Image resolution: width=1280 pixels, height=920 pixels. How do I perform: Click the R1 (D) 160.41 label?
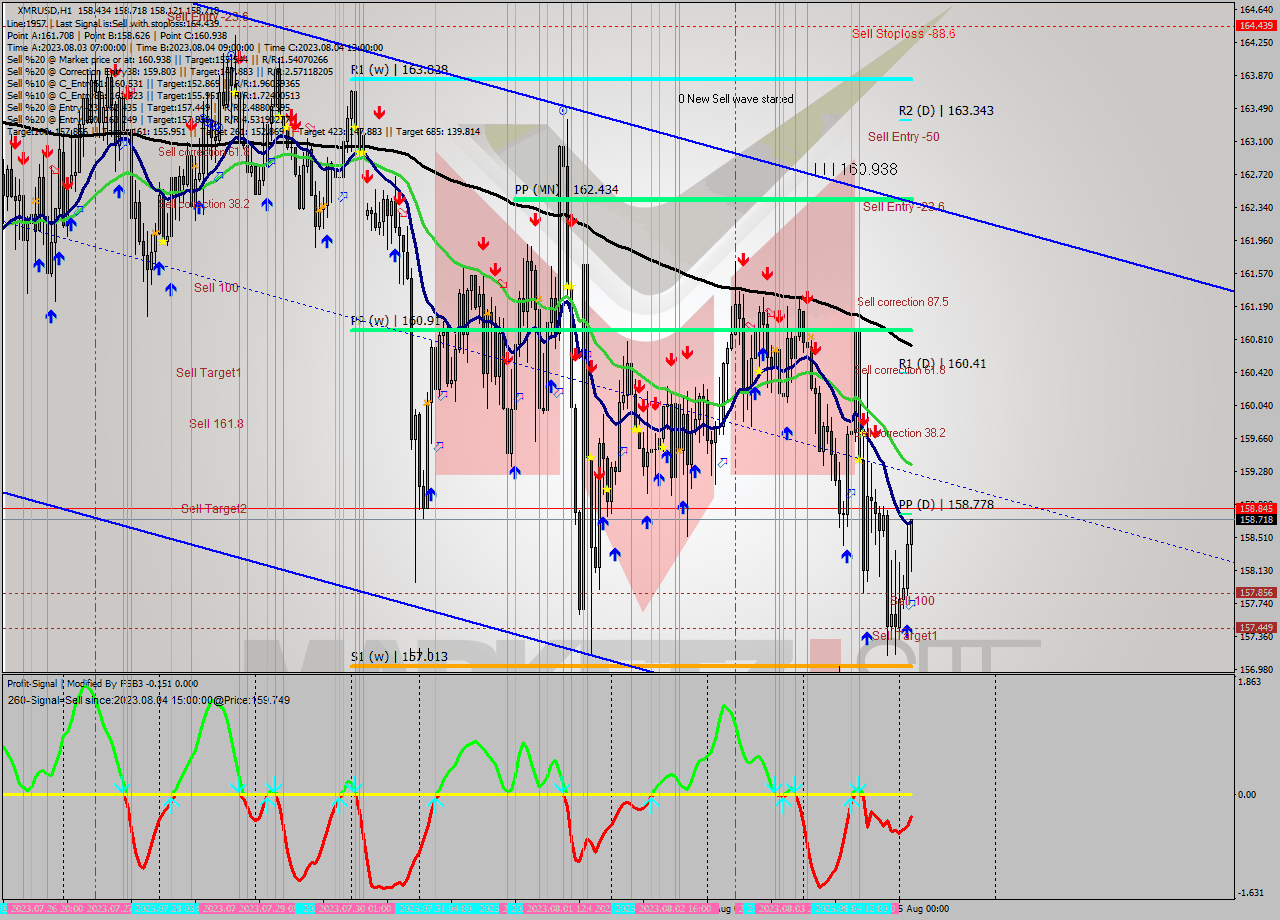(941, 364)
